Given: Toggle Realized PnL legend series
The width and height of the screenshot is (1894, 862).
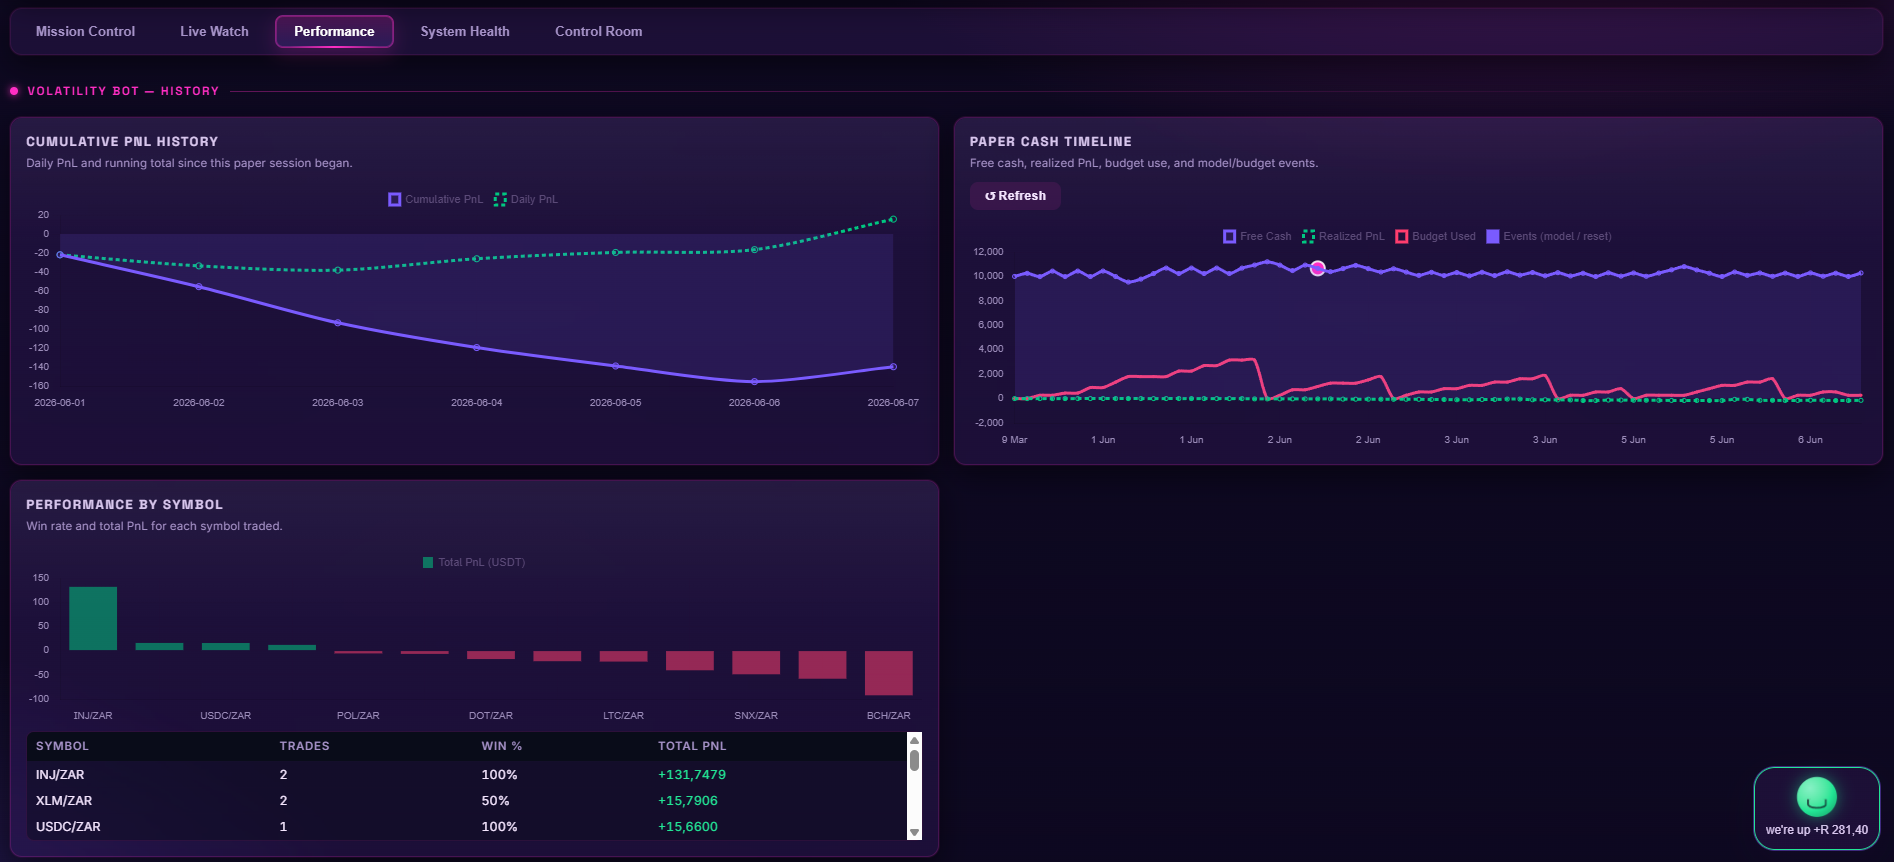Looking at the screenshot, I should [x=1343, y=236].
